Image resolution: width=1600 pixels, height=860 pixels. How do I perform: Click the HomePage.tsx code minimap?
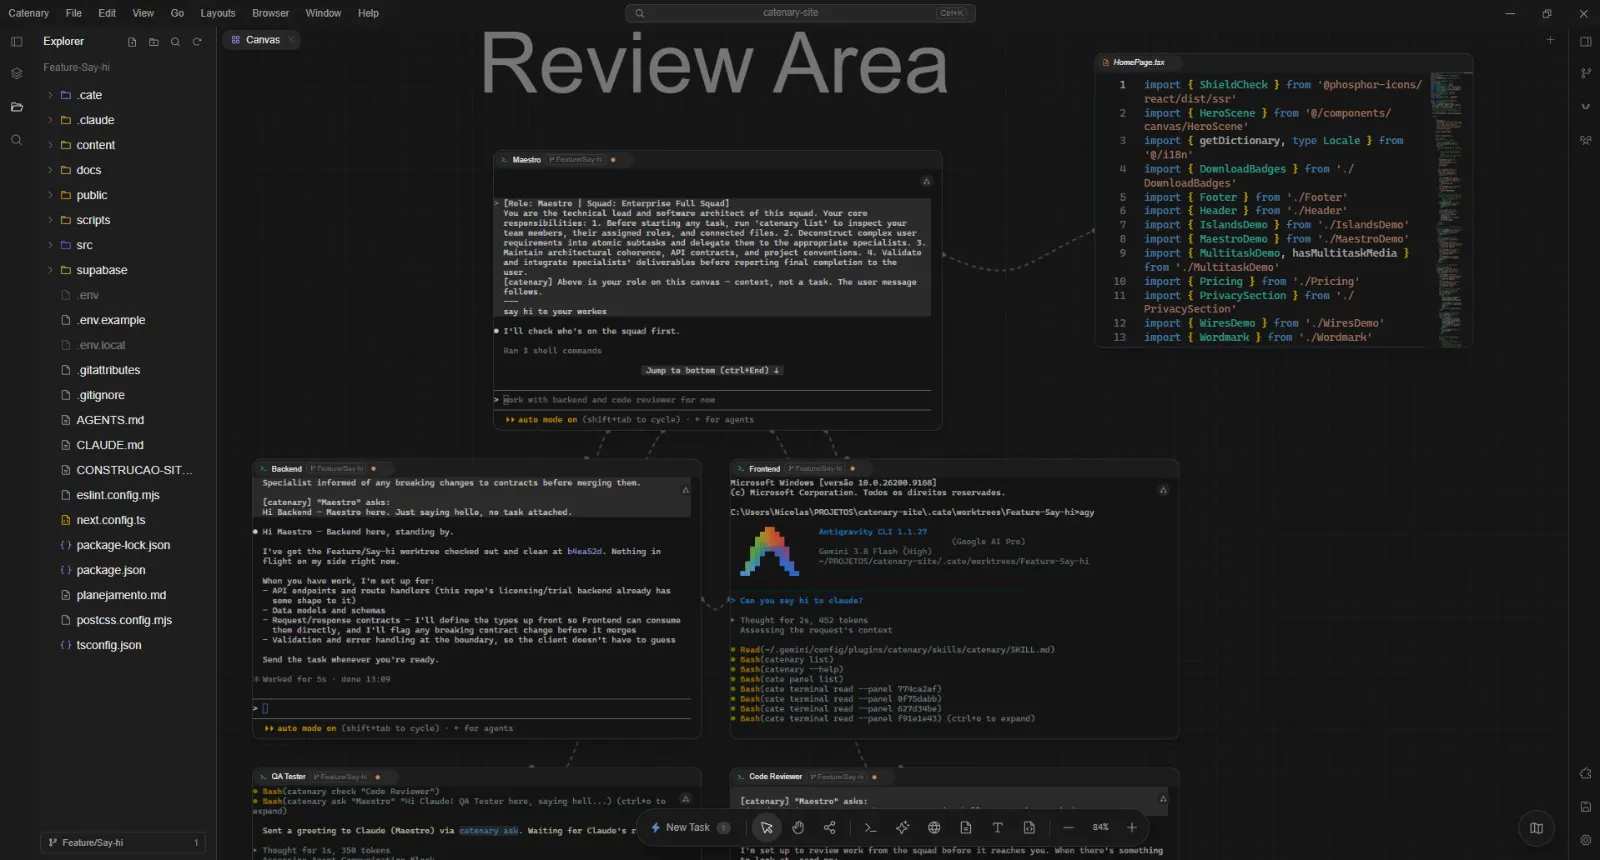click(1450, 208)
